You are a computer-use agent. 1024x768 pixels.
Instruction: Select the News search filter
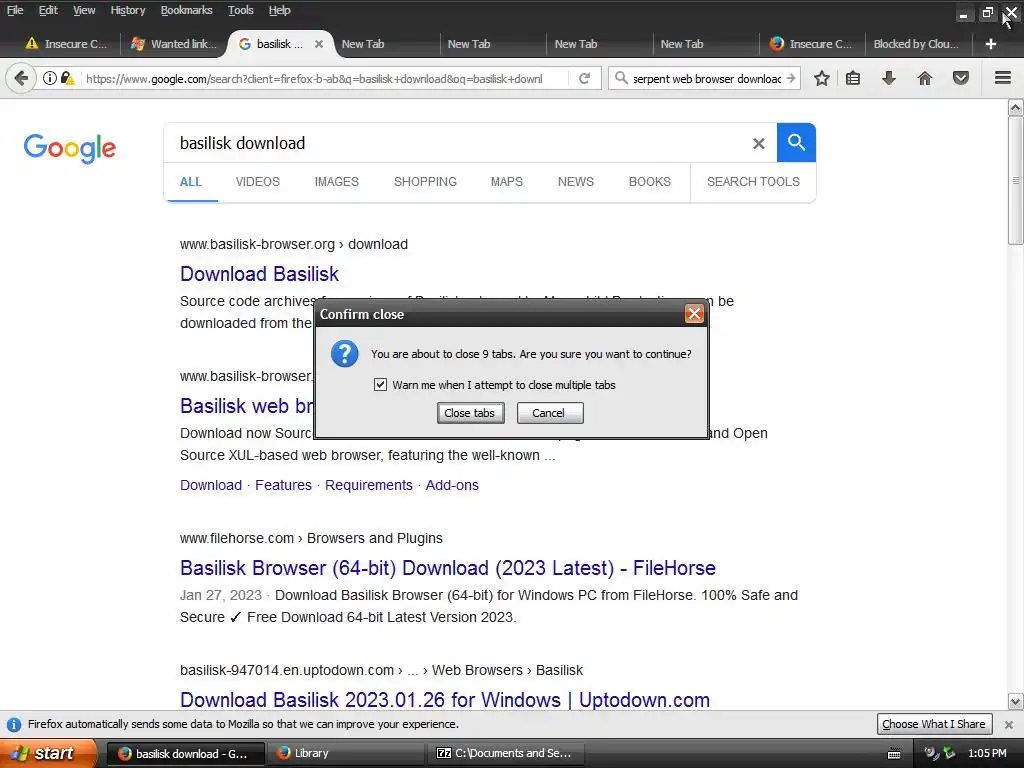point(575,182)
